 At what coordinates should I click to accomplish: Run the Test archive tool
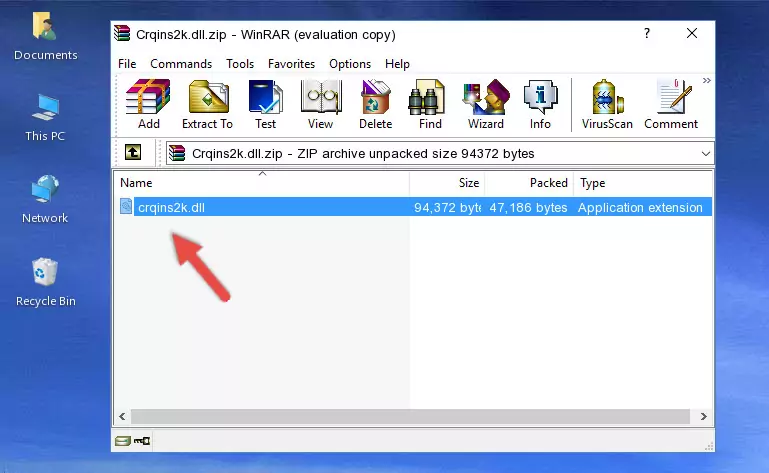[x=265, y=104]
